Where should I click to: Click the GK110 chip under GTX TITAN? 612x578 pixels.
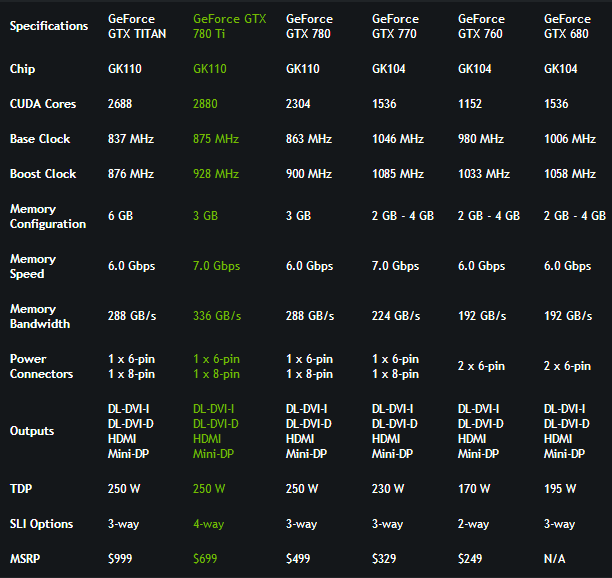click(125, 69)
